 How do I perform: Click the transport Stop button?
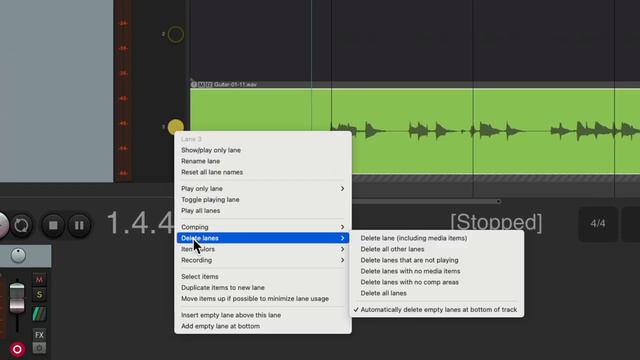pyautogui.click(x=53, y=225)
